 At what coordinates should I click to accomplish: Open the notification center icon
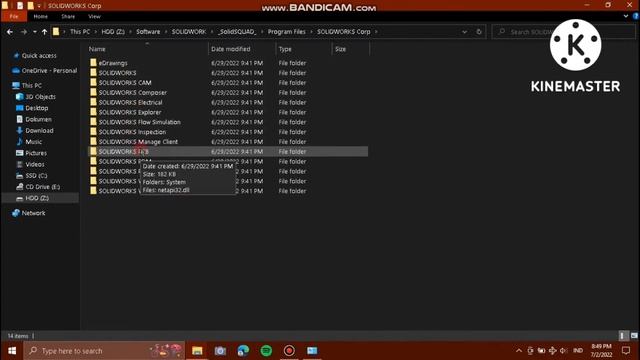(x=626, y=351)
